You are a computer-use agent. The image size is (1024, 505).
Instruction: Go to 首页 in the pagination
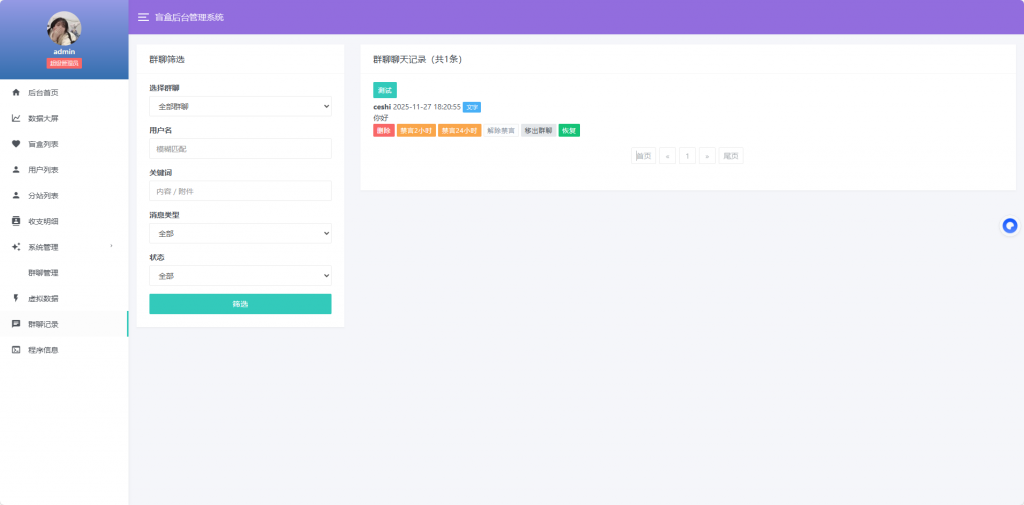[643, 156]
